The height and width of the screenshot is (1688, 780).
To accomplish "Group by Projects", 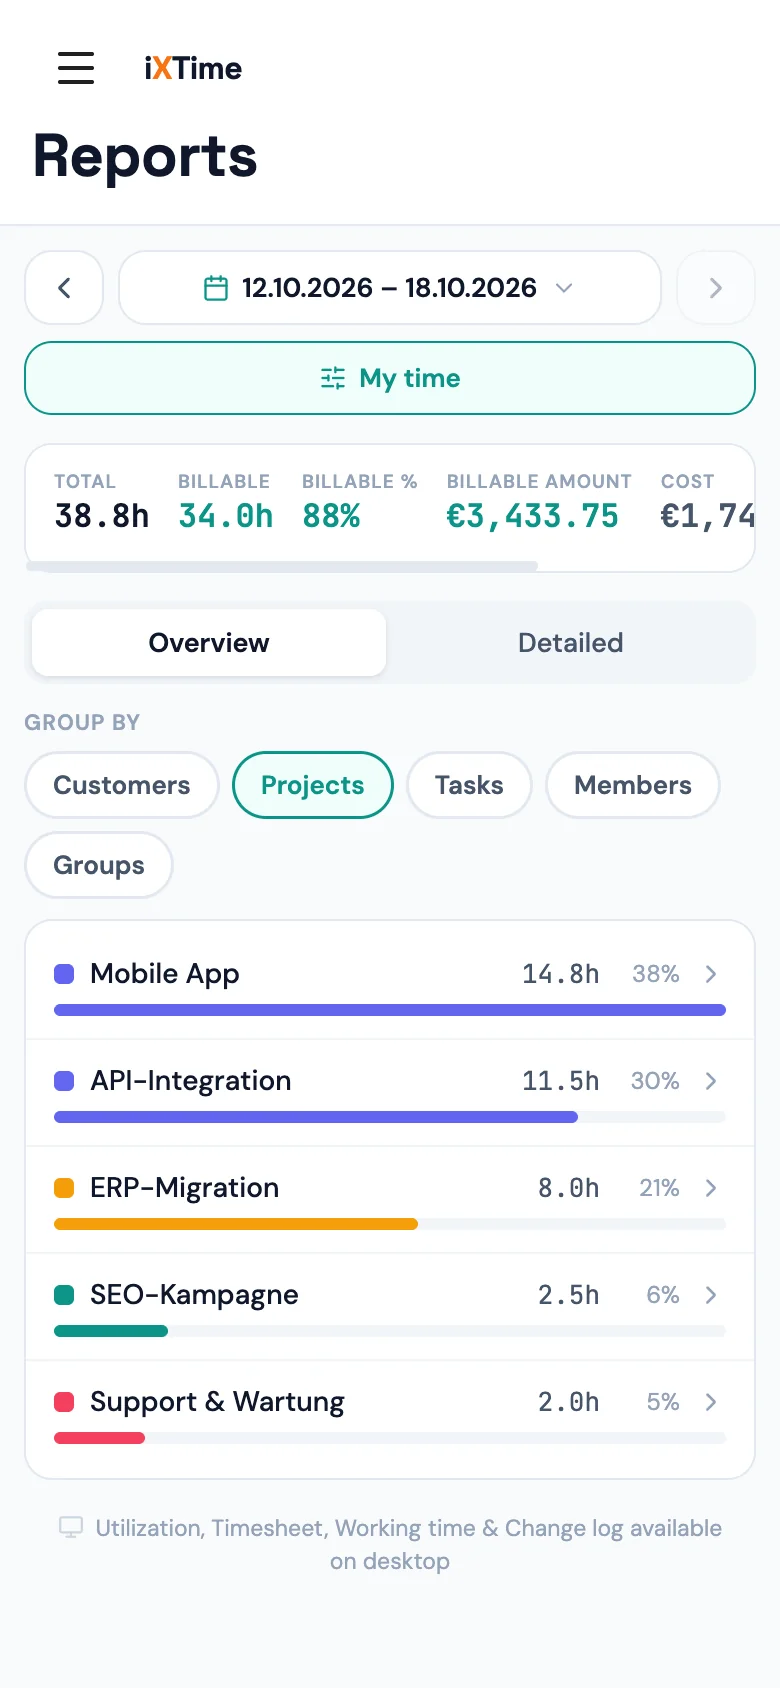I will 313,785.
